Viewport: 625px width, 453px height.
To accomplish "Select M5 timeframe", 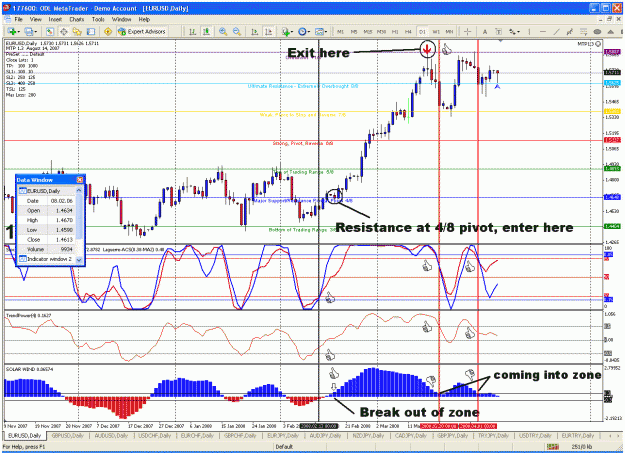I will (354, 32).
